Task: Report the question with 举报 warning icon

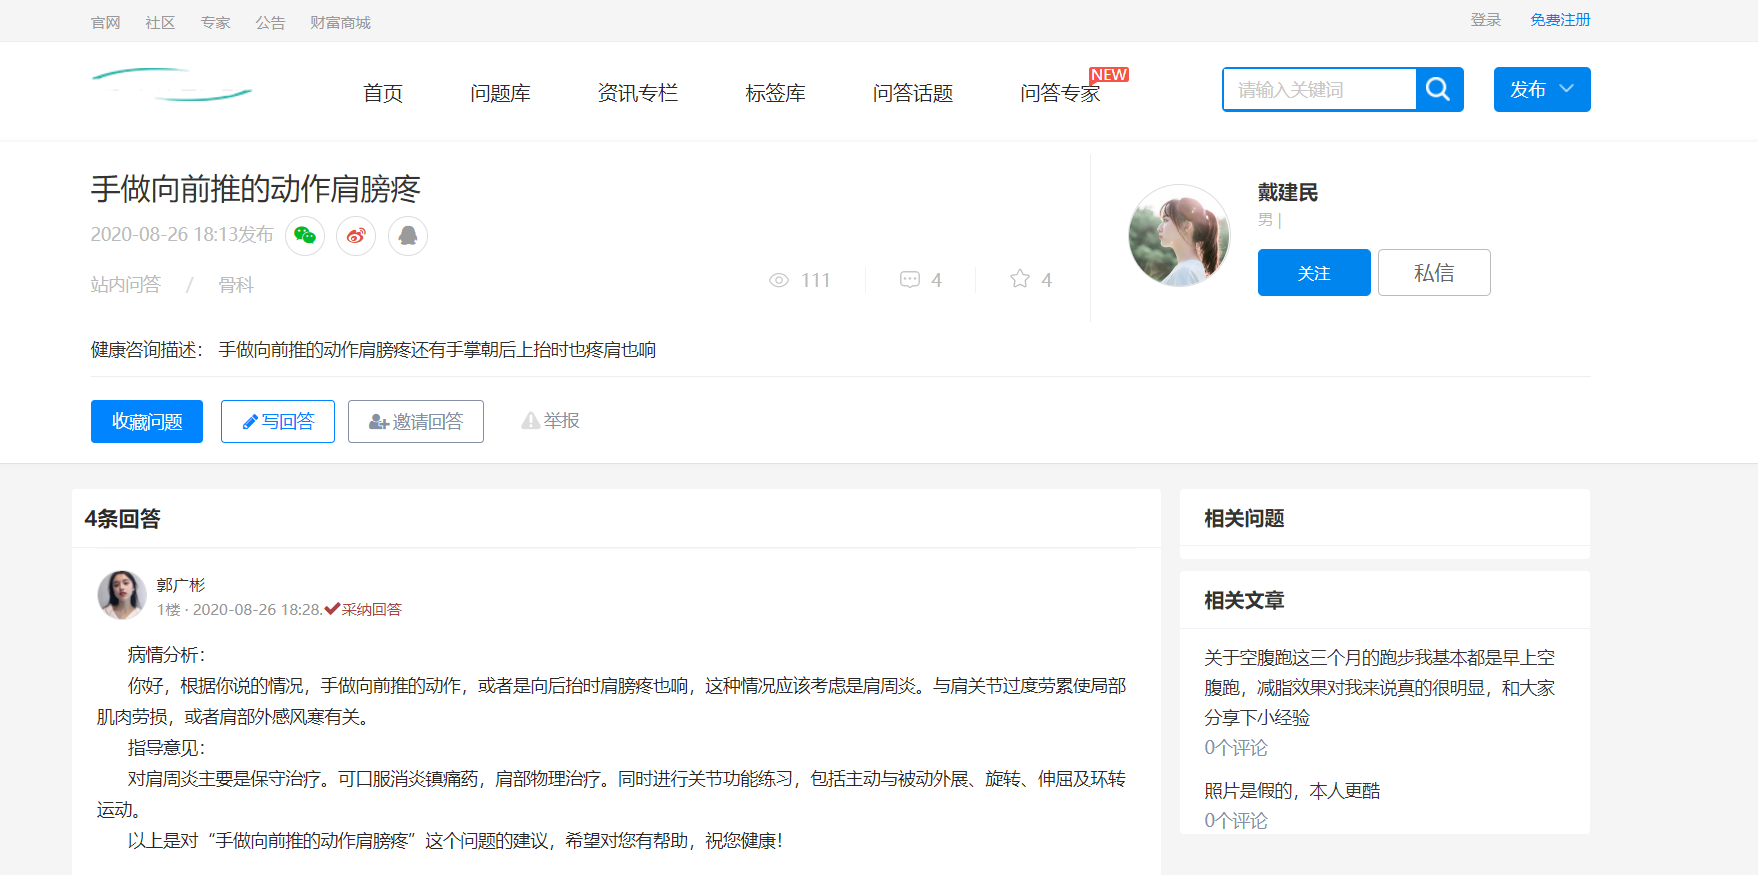Action: pos(551,421)
